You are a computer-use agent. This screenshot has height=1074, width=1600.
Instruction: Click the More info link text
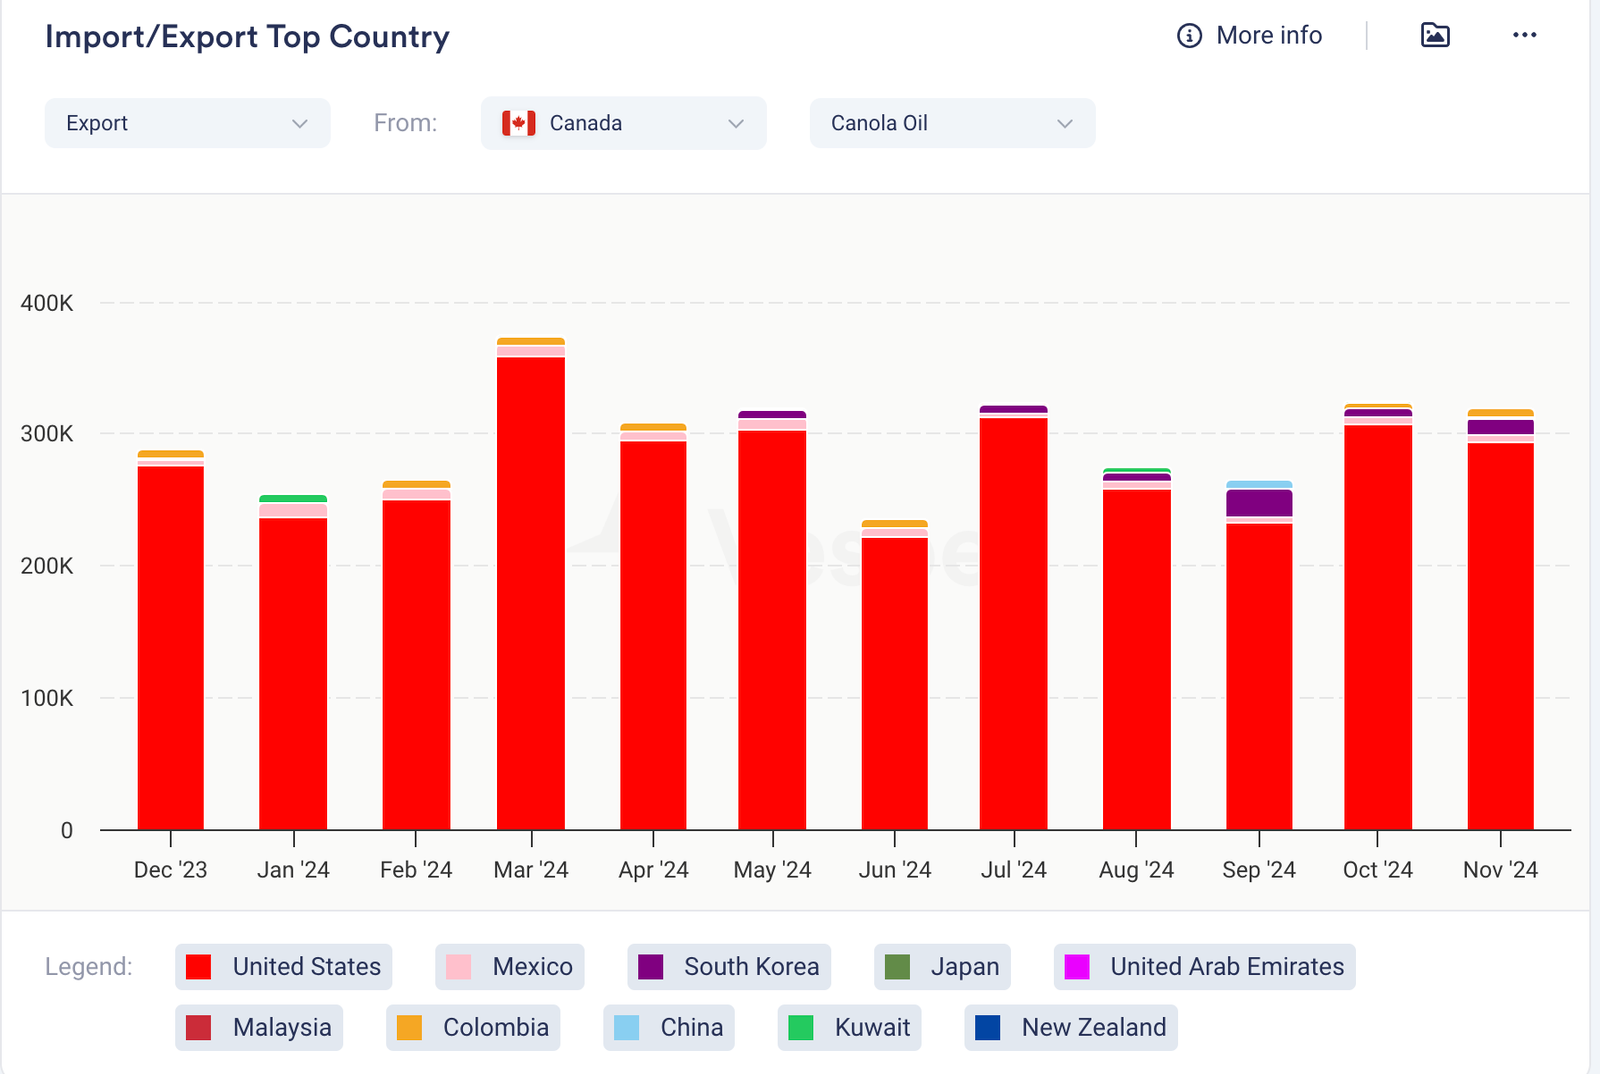(1268, 36)
